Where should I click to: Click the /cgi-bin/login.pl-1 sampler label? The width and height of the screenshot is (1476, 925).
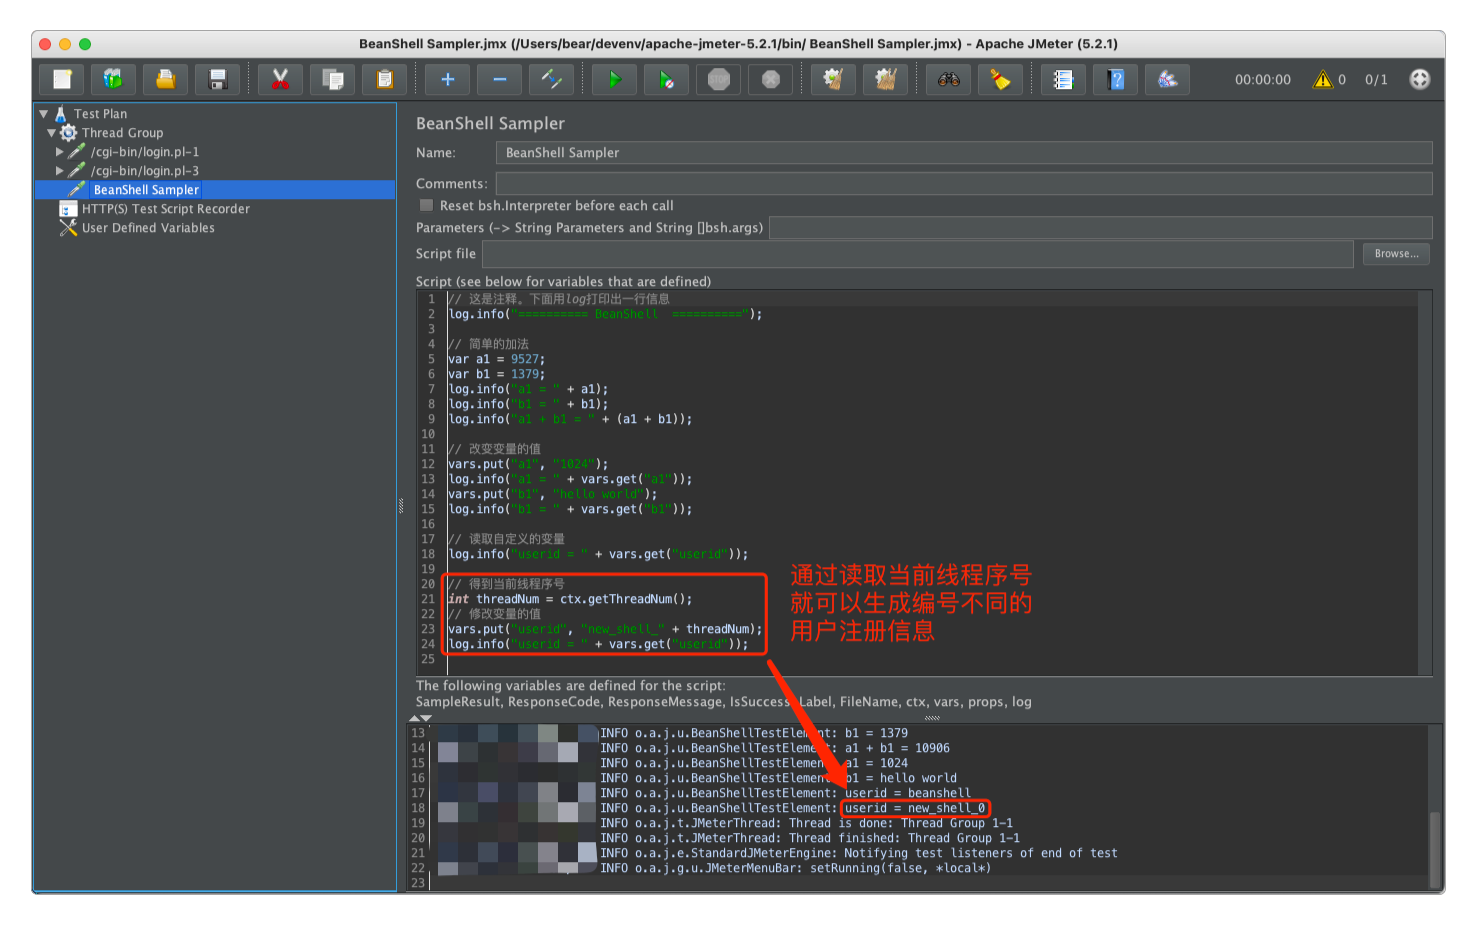tap(145, 152)
